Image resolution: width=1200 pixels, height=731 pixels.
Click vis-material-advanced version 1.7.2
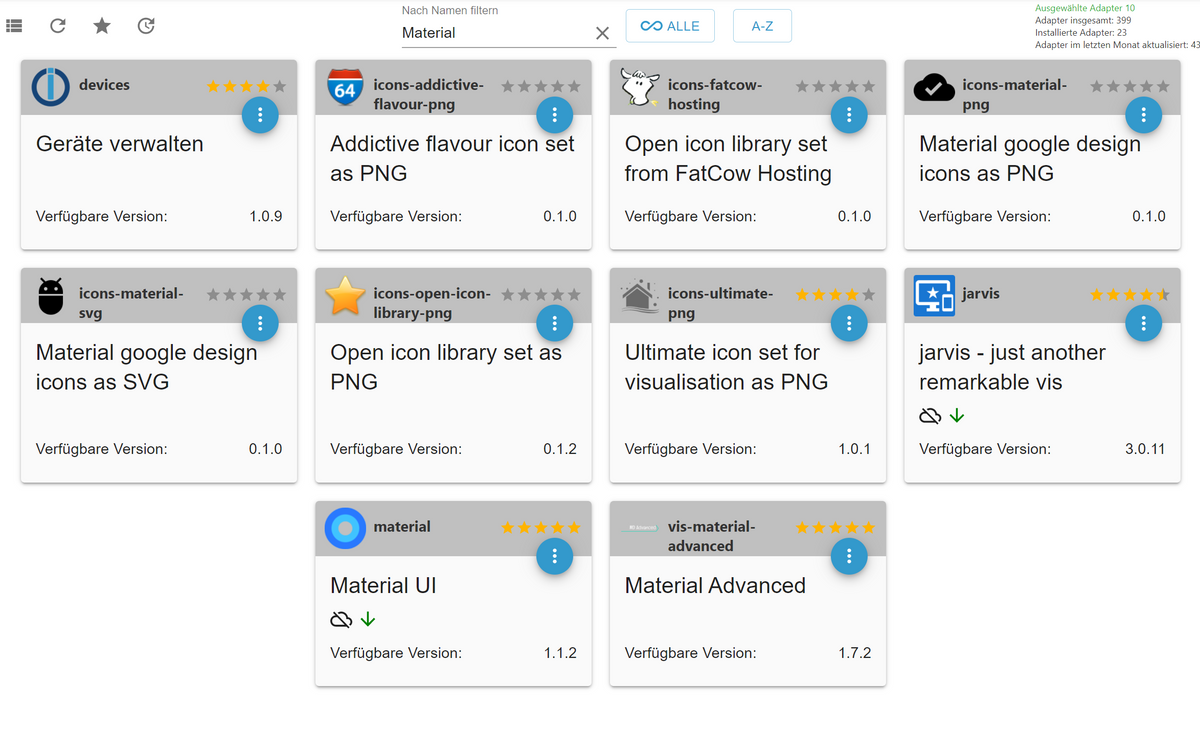click(855, 653)
